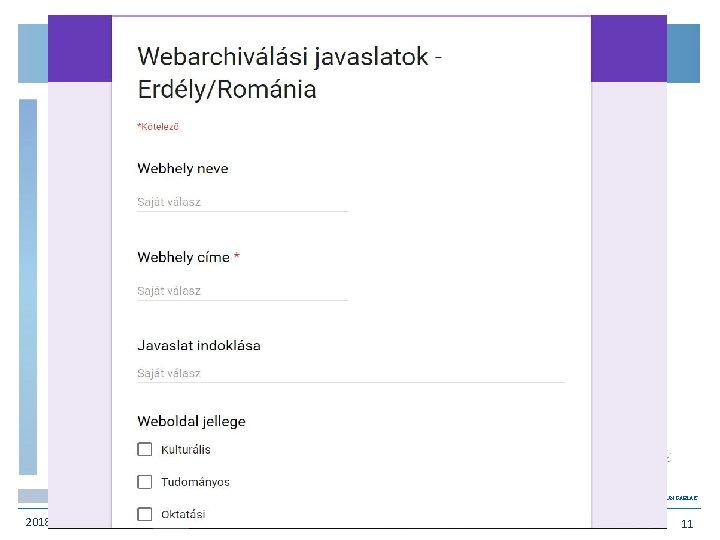Image resolution: width=720 pixels, height=540 pixels.
Task: Click the Tudományos option label text
Action: pyautogui.click(x=196, y=482)
